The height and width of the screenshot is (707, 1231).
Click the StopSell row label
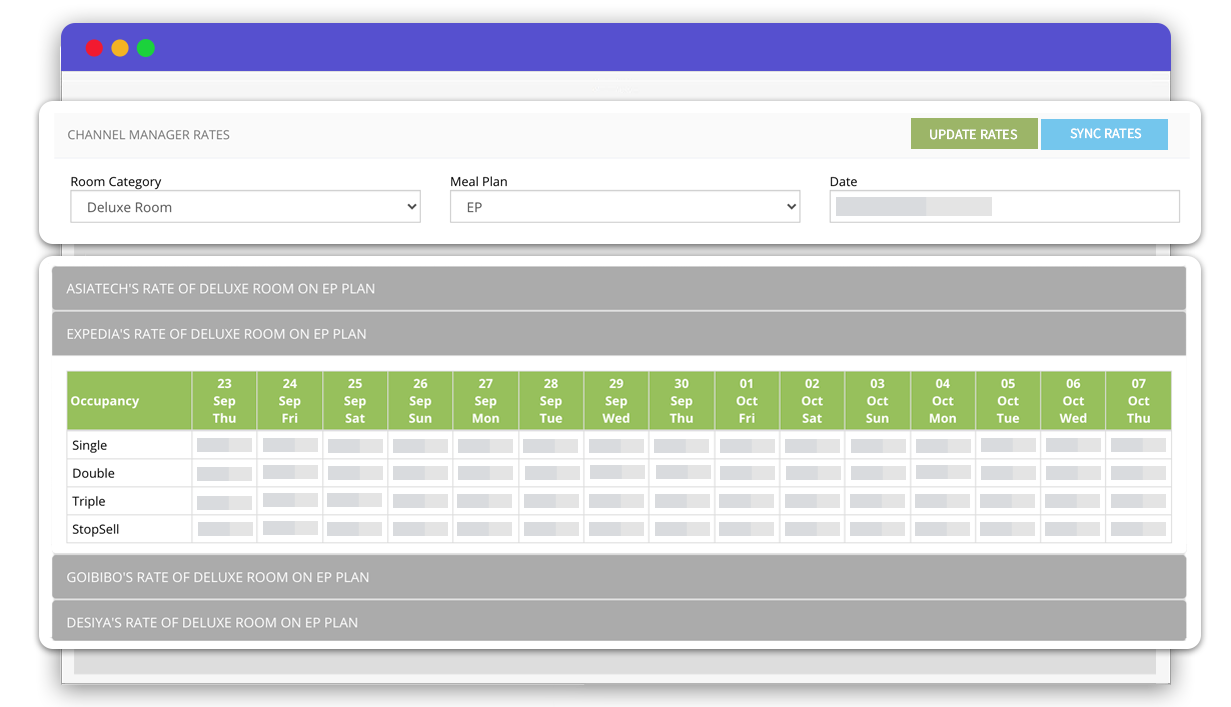[96, 529]
